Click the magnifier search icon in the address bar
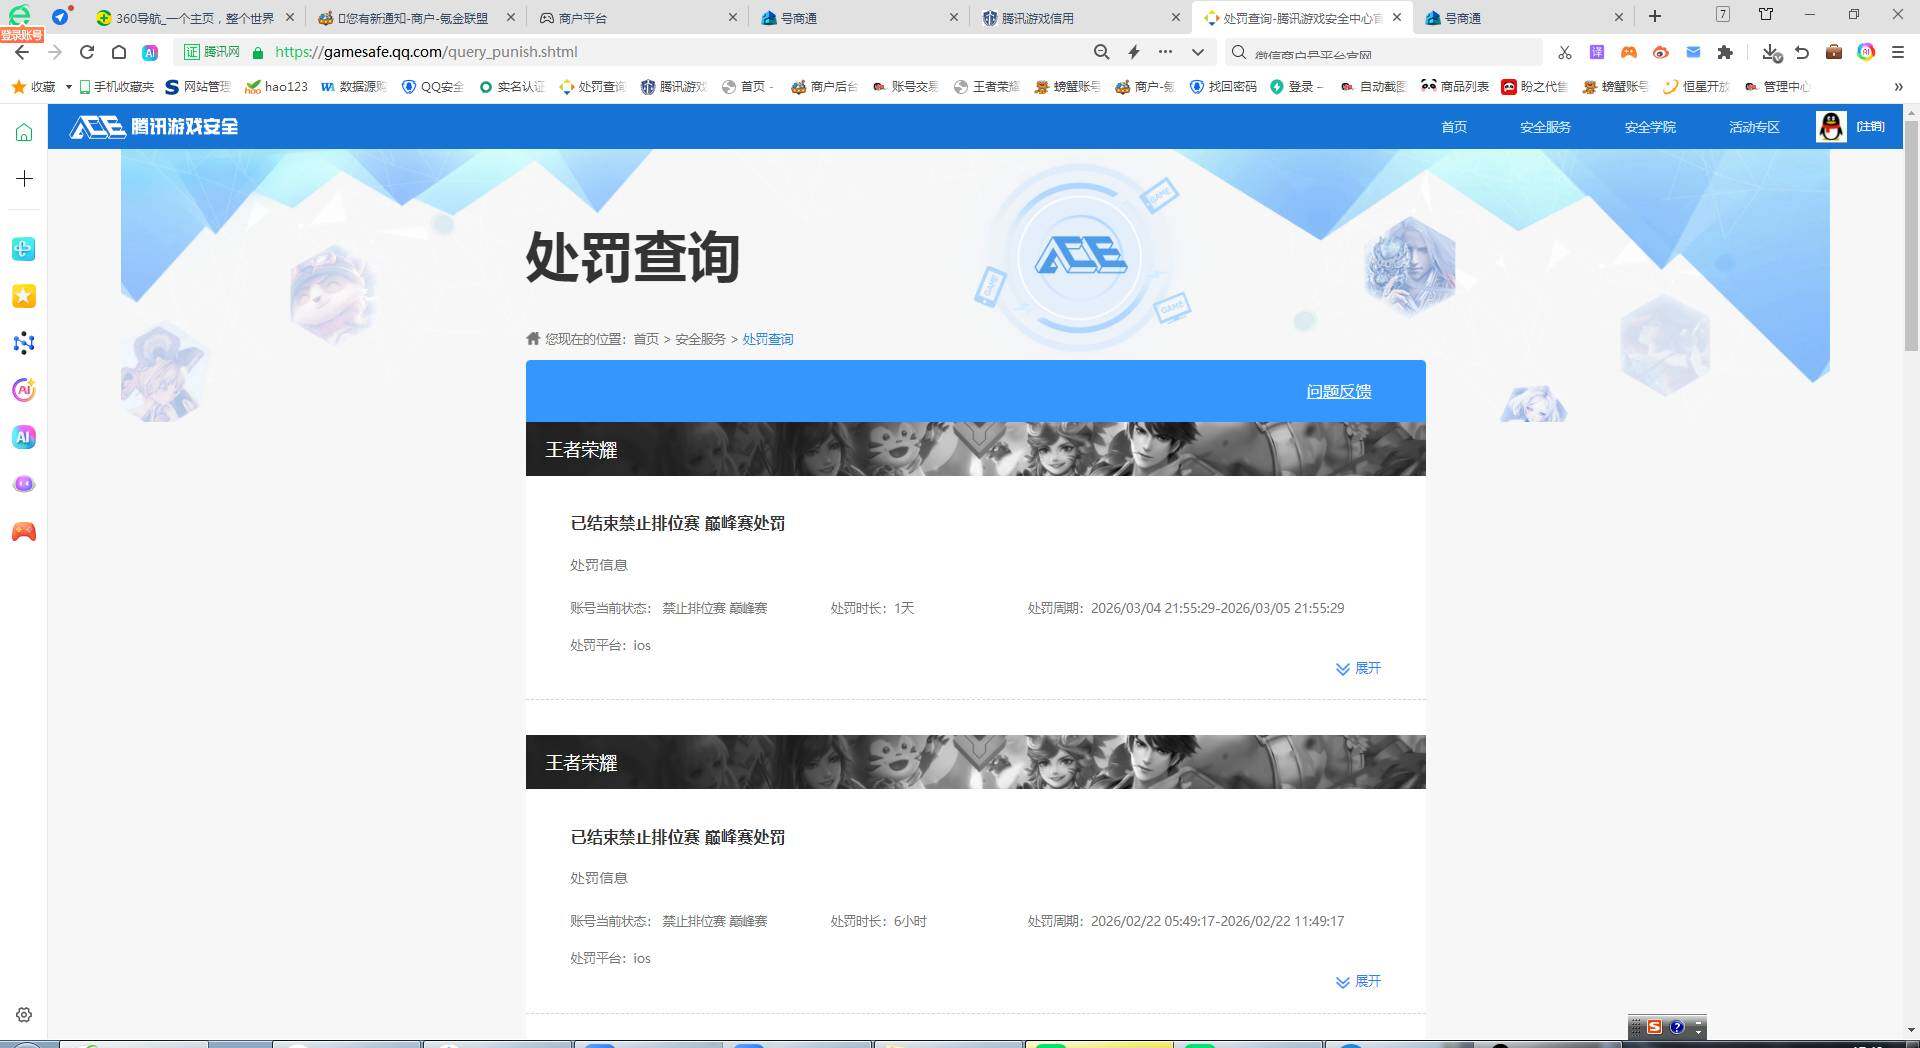This screenshot has height=1048, width=1920. point(1101,52)
